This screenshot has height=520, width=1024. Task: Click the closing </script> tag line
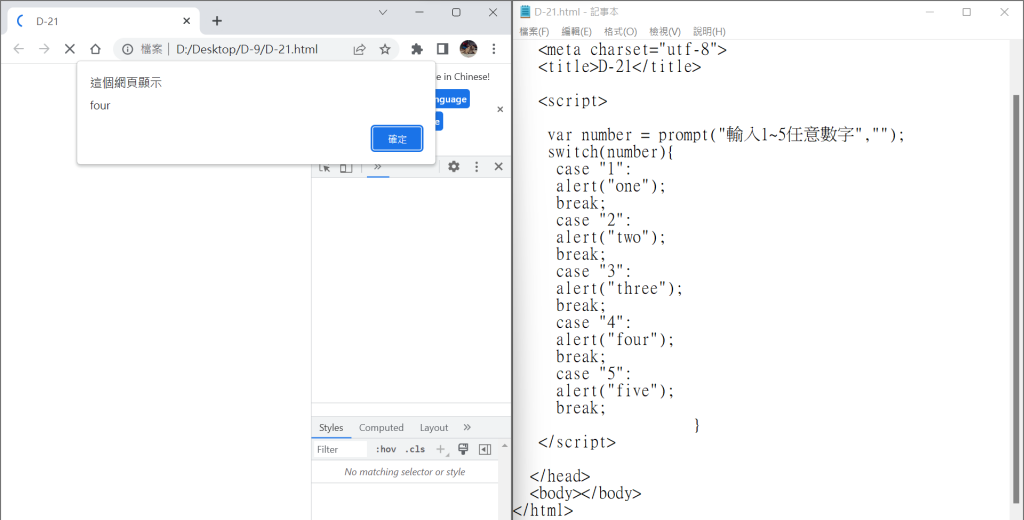tap(577, 442)
